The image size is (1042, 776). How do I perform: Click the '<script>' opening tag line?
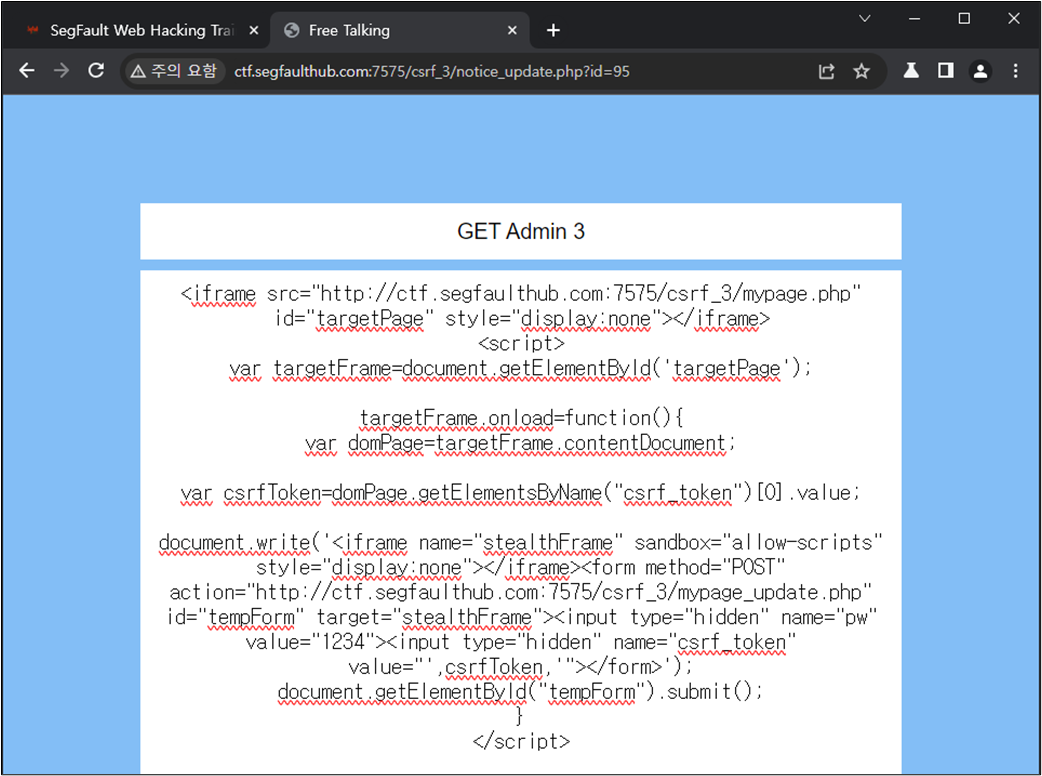coord(521,343)
